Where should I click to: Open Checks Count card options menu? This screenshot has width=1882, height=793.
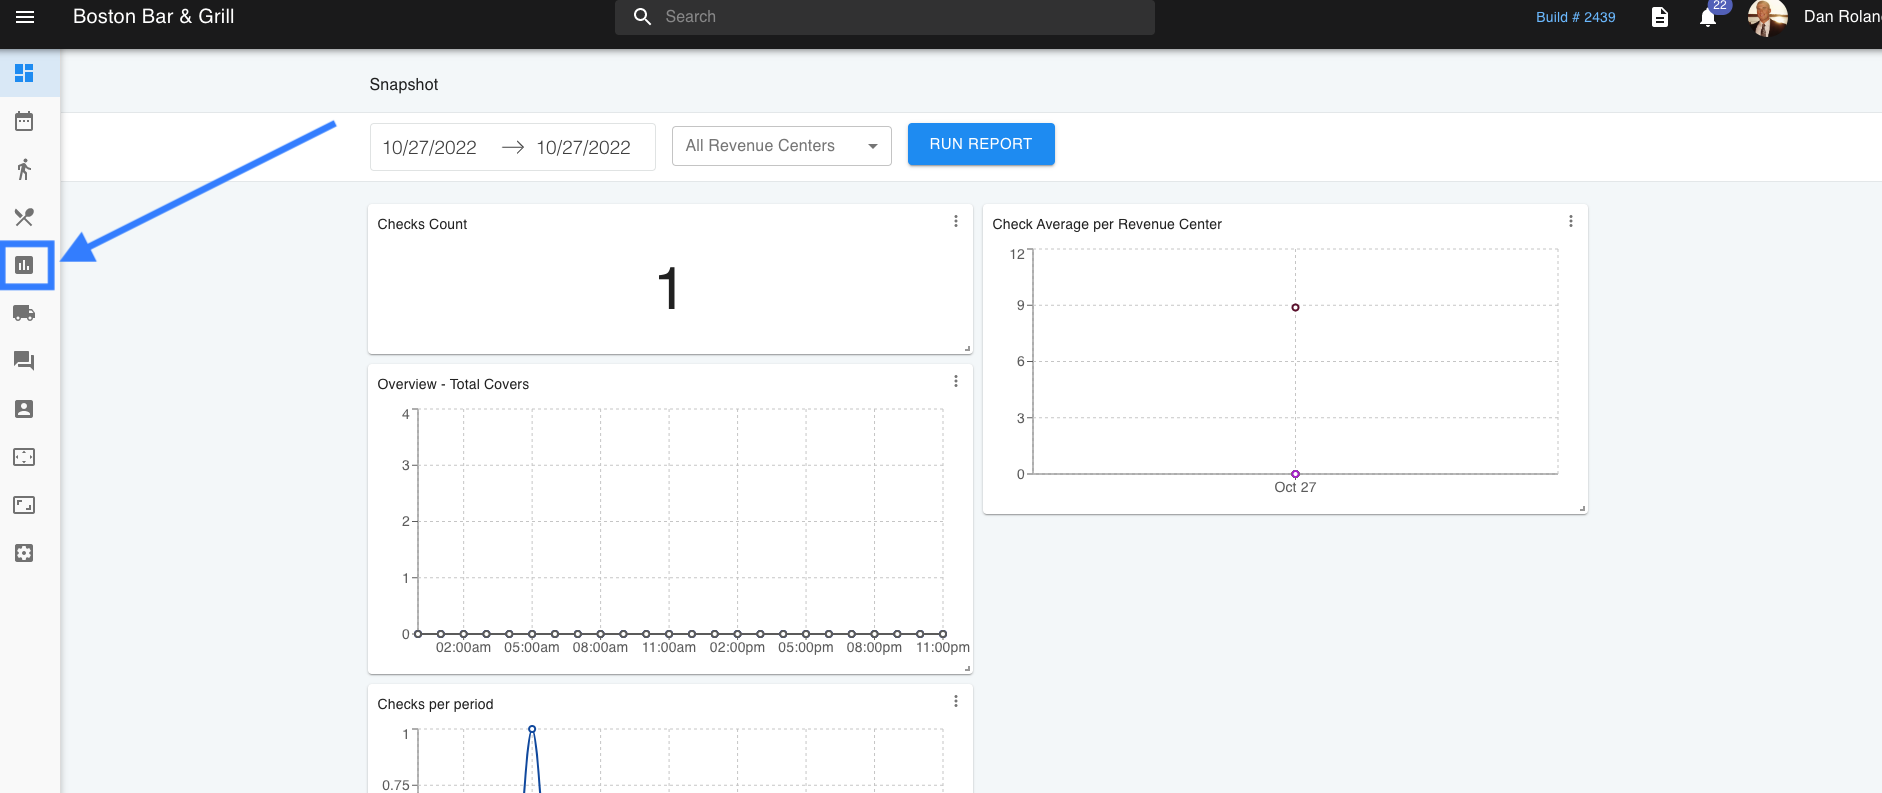(956, 221)
